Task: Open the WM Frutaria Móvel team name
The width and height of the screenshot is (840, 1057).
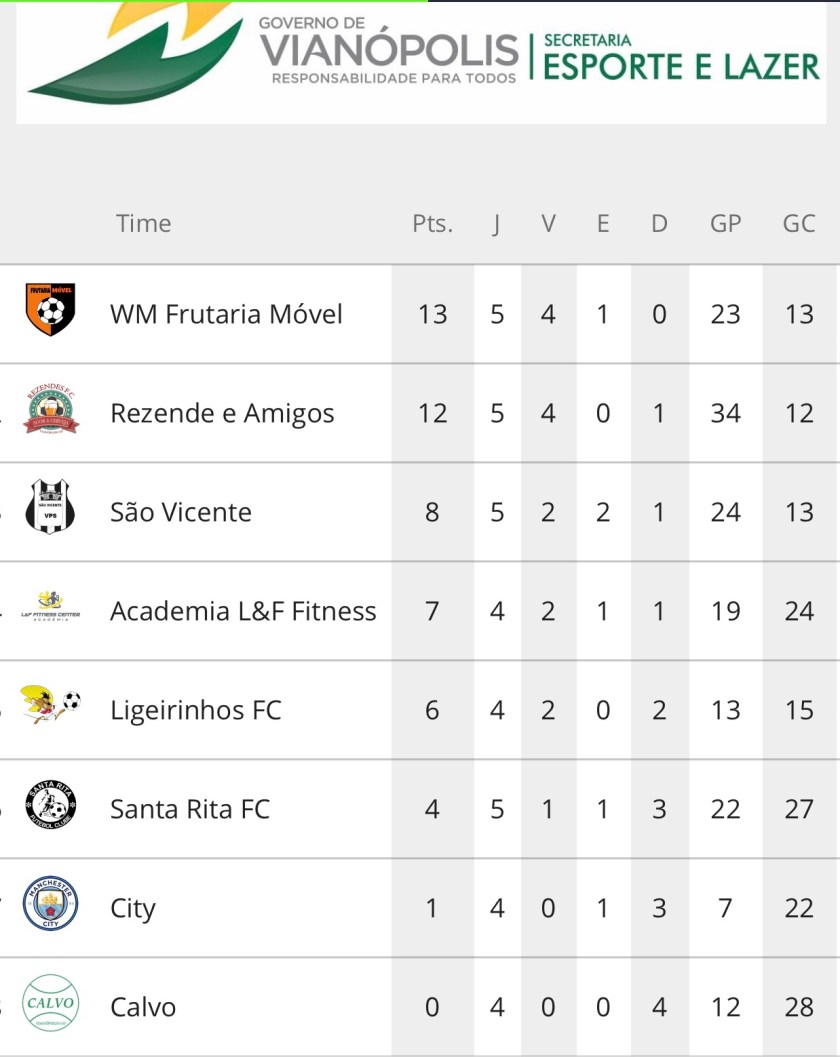Action: [226, 314]
